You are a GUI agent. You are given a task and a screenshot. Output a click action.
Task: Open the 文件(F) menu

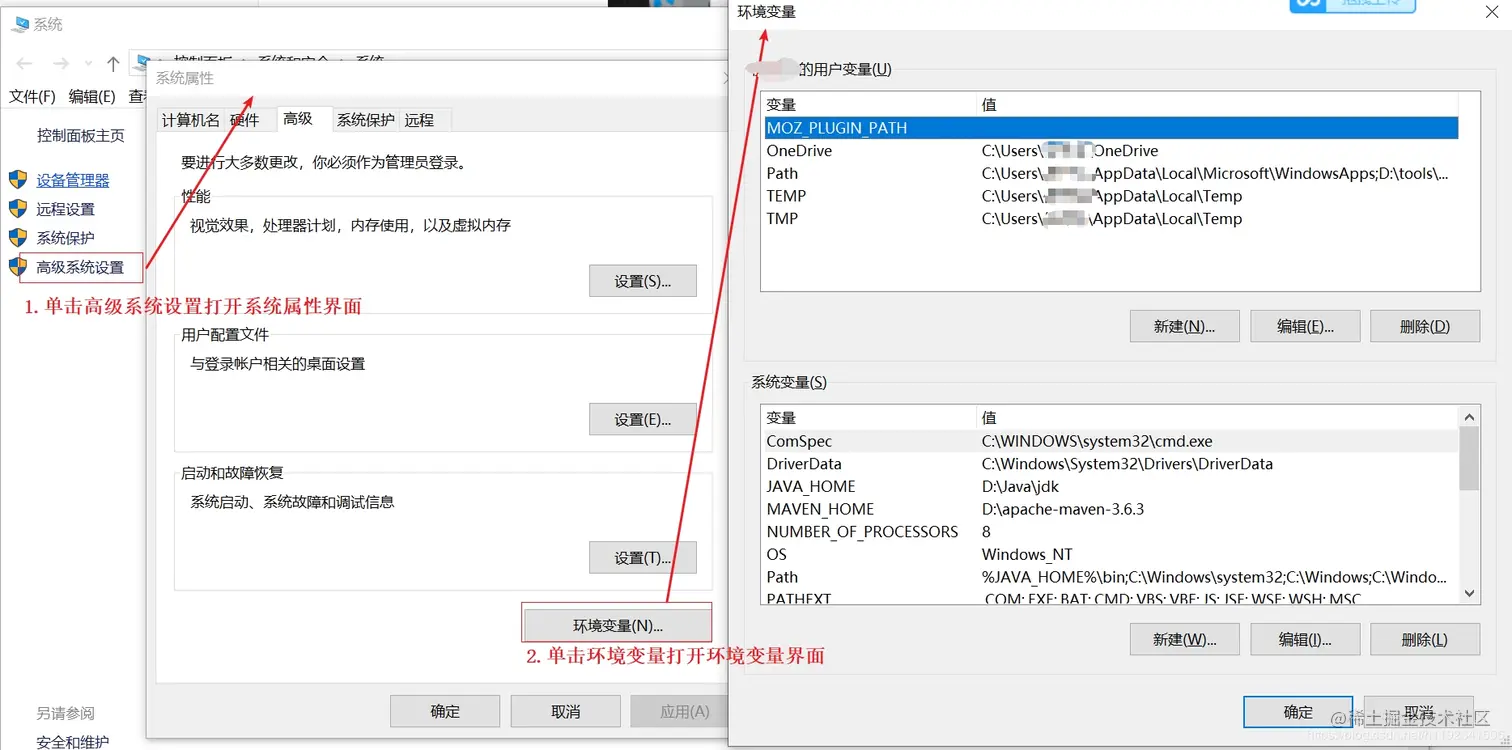click(x=32, y=97)
